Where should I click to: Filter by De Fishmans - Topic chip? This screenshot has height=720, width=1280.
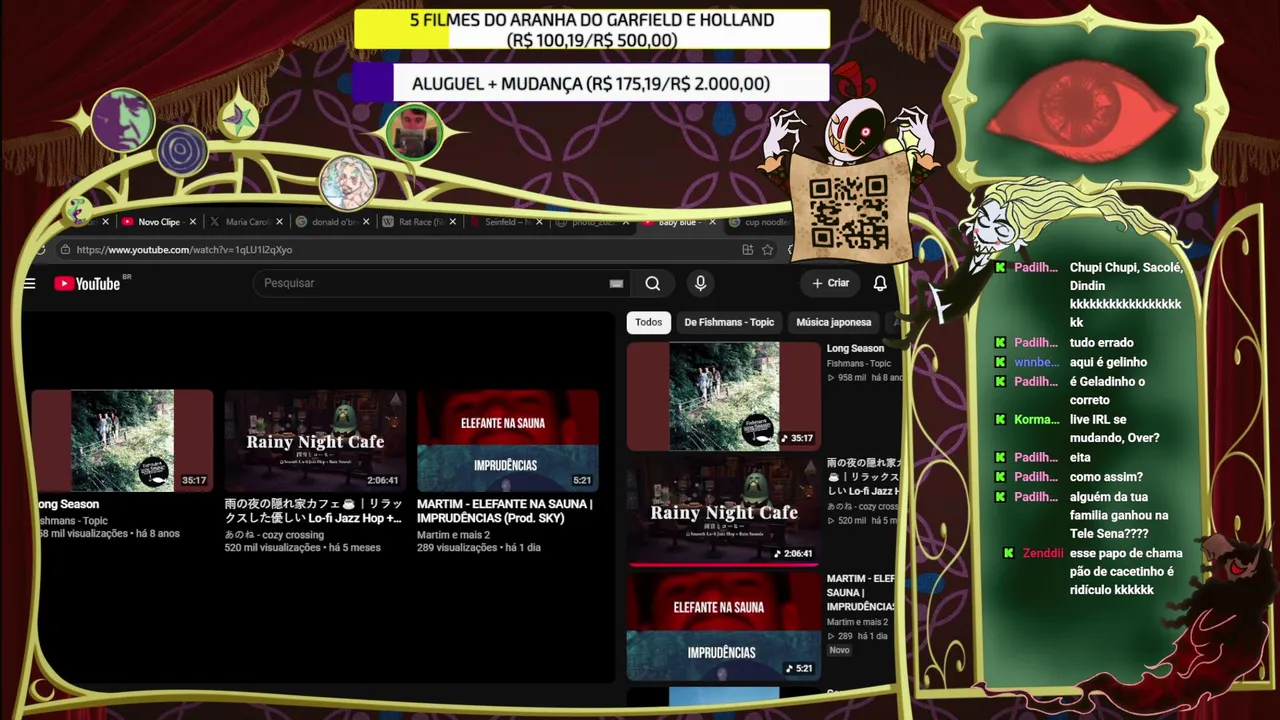pos(729,322)
